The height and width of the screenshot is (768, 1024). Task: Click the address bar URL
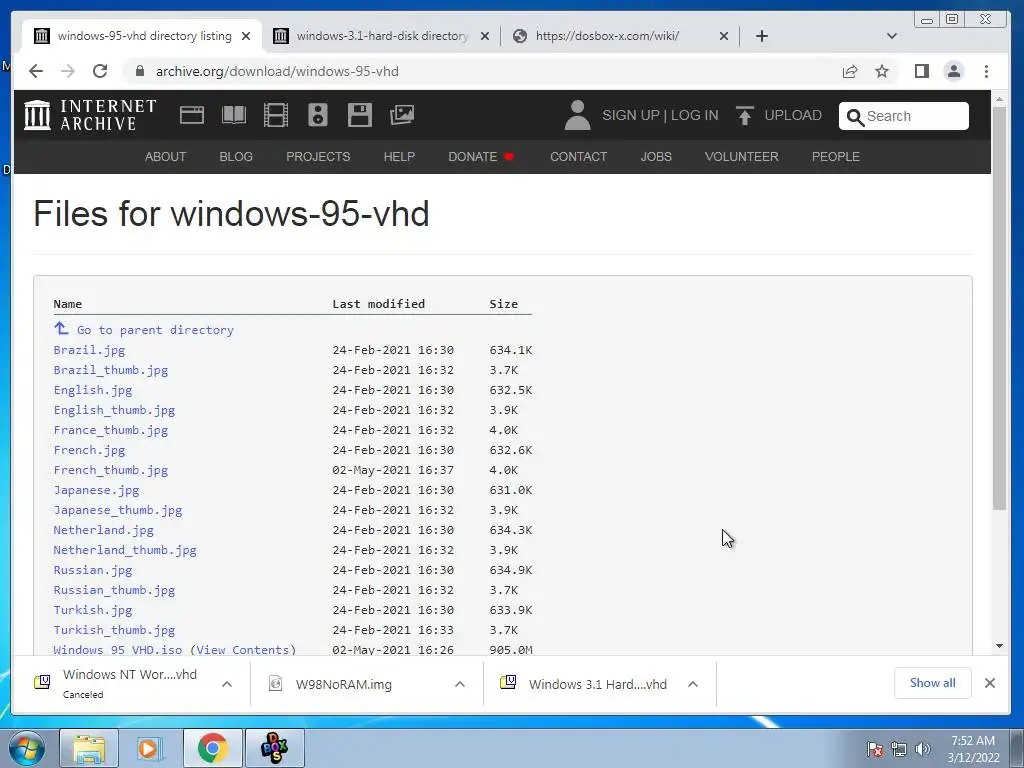pos(277,71)
